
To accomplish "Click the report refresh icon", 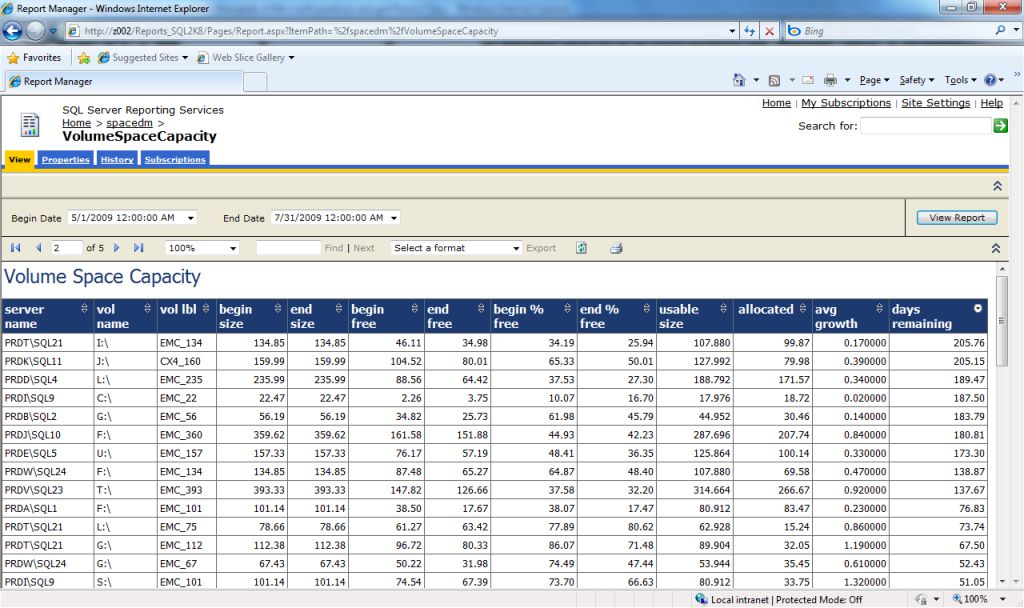I will [x=581, y=248].
